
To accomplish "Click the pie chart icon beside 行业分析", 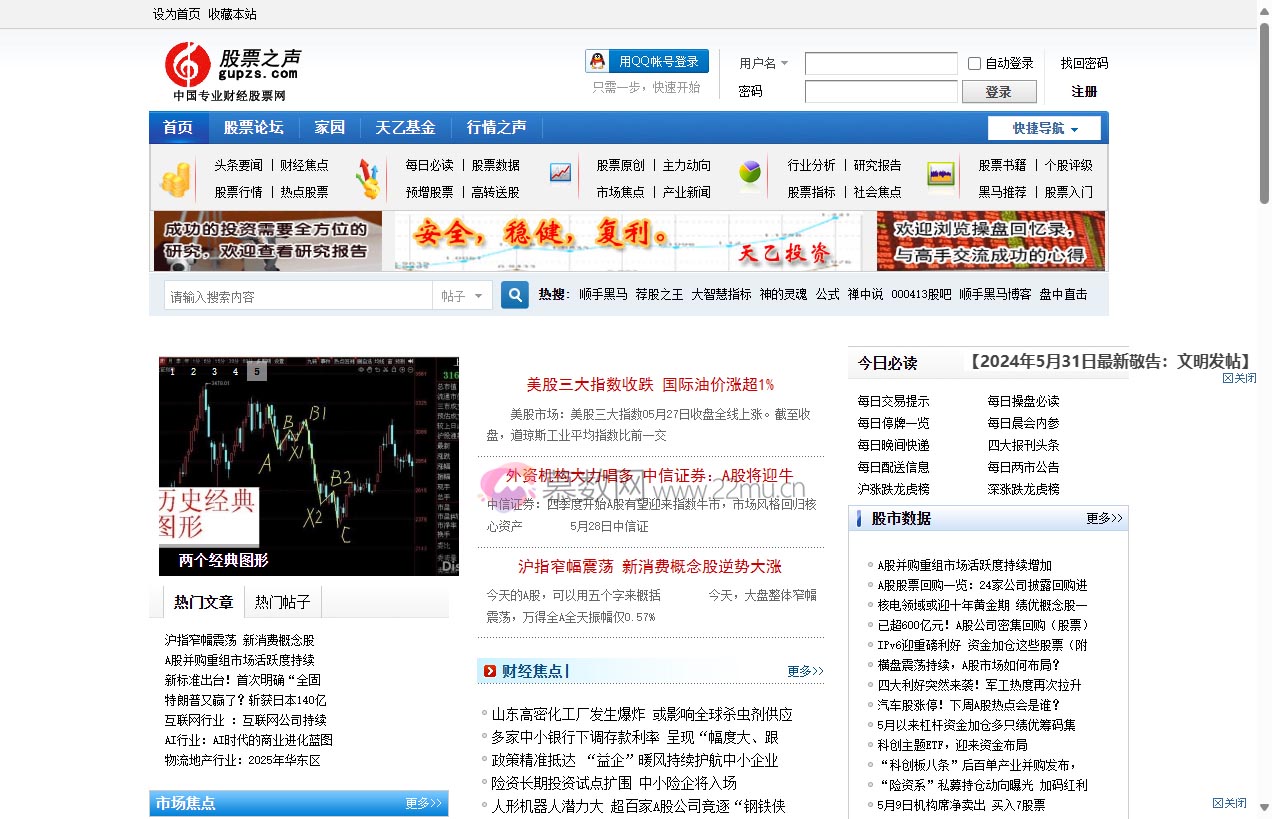I will [750, 173].
